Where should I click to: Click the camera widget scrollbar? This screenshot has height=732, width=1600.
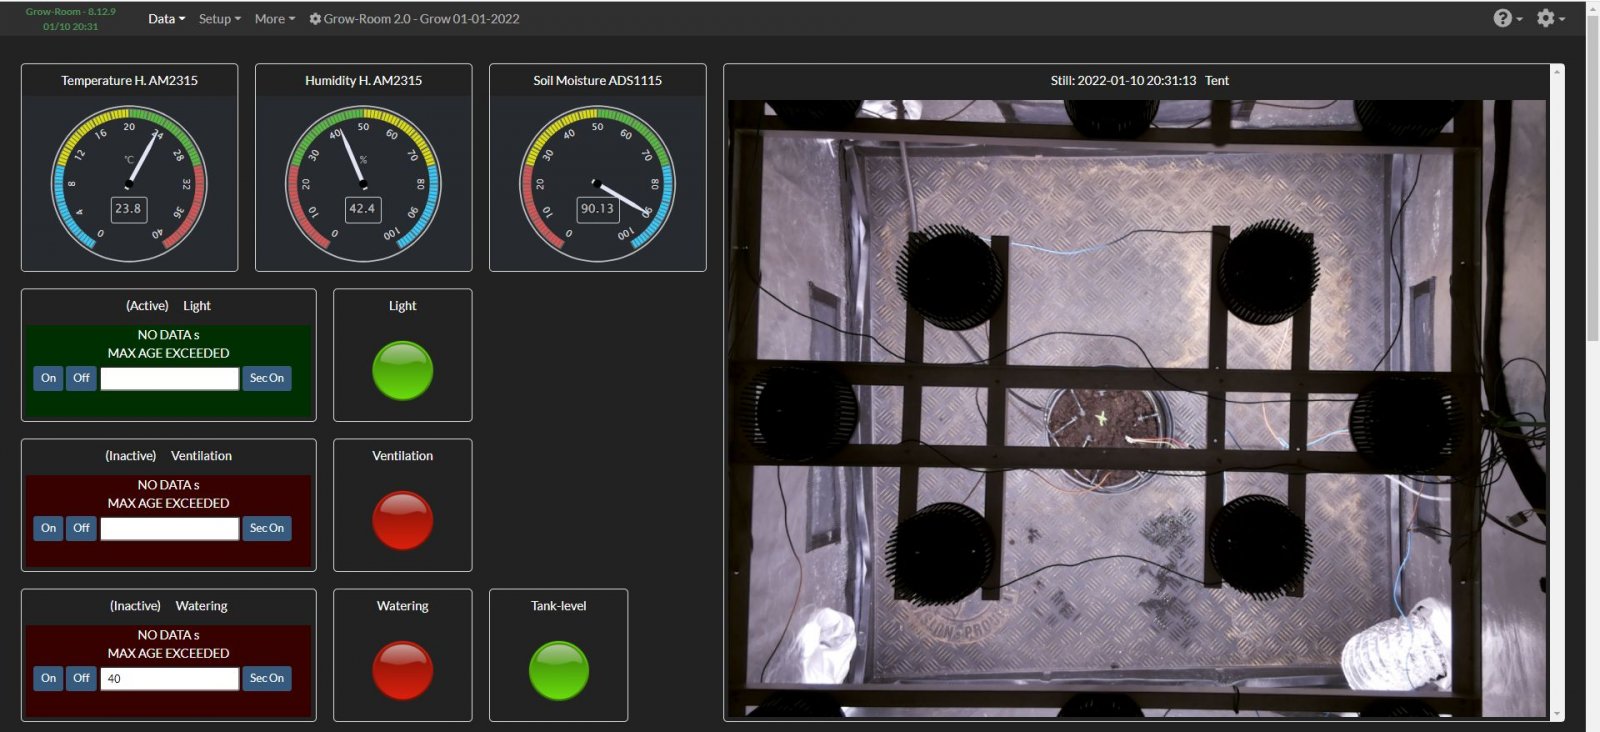(x=1556, y=392)
